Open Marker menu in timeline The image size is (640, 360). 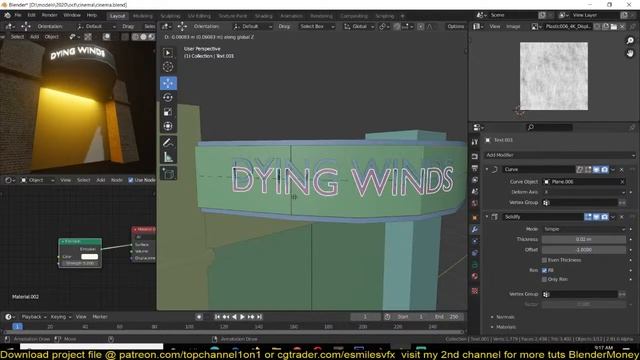100,317
